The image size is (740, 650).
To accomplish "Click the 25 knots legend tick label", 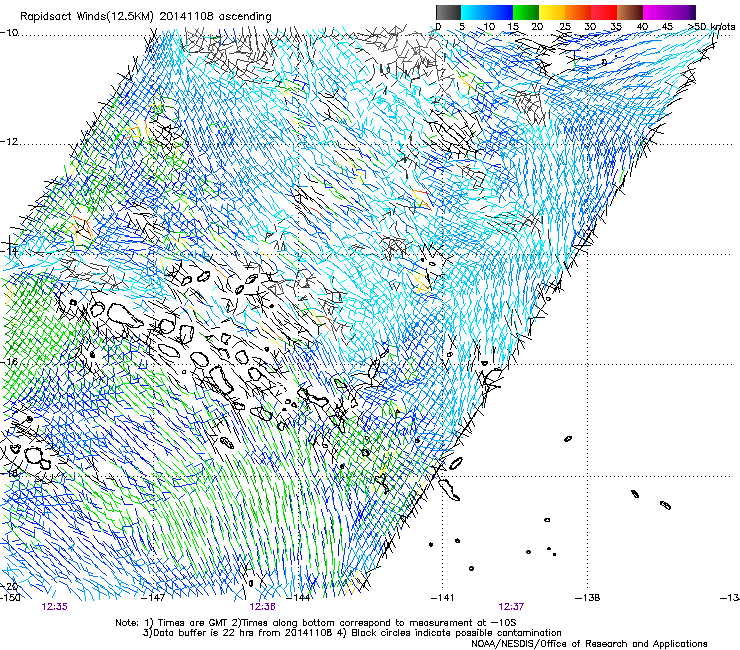I will (564, 27).
